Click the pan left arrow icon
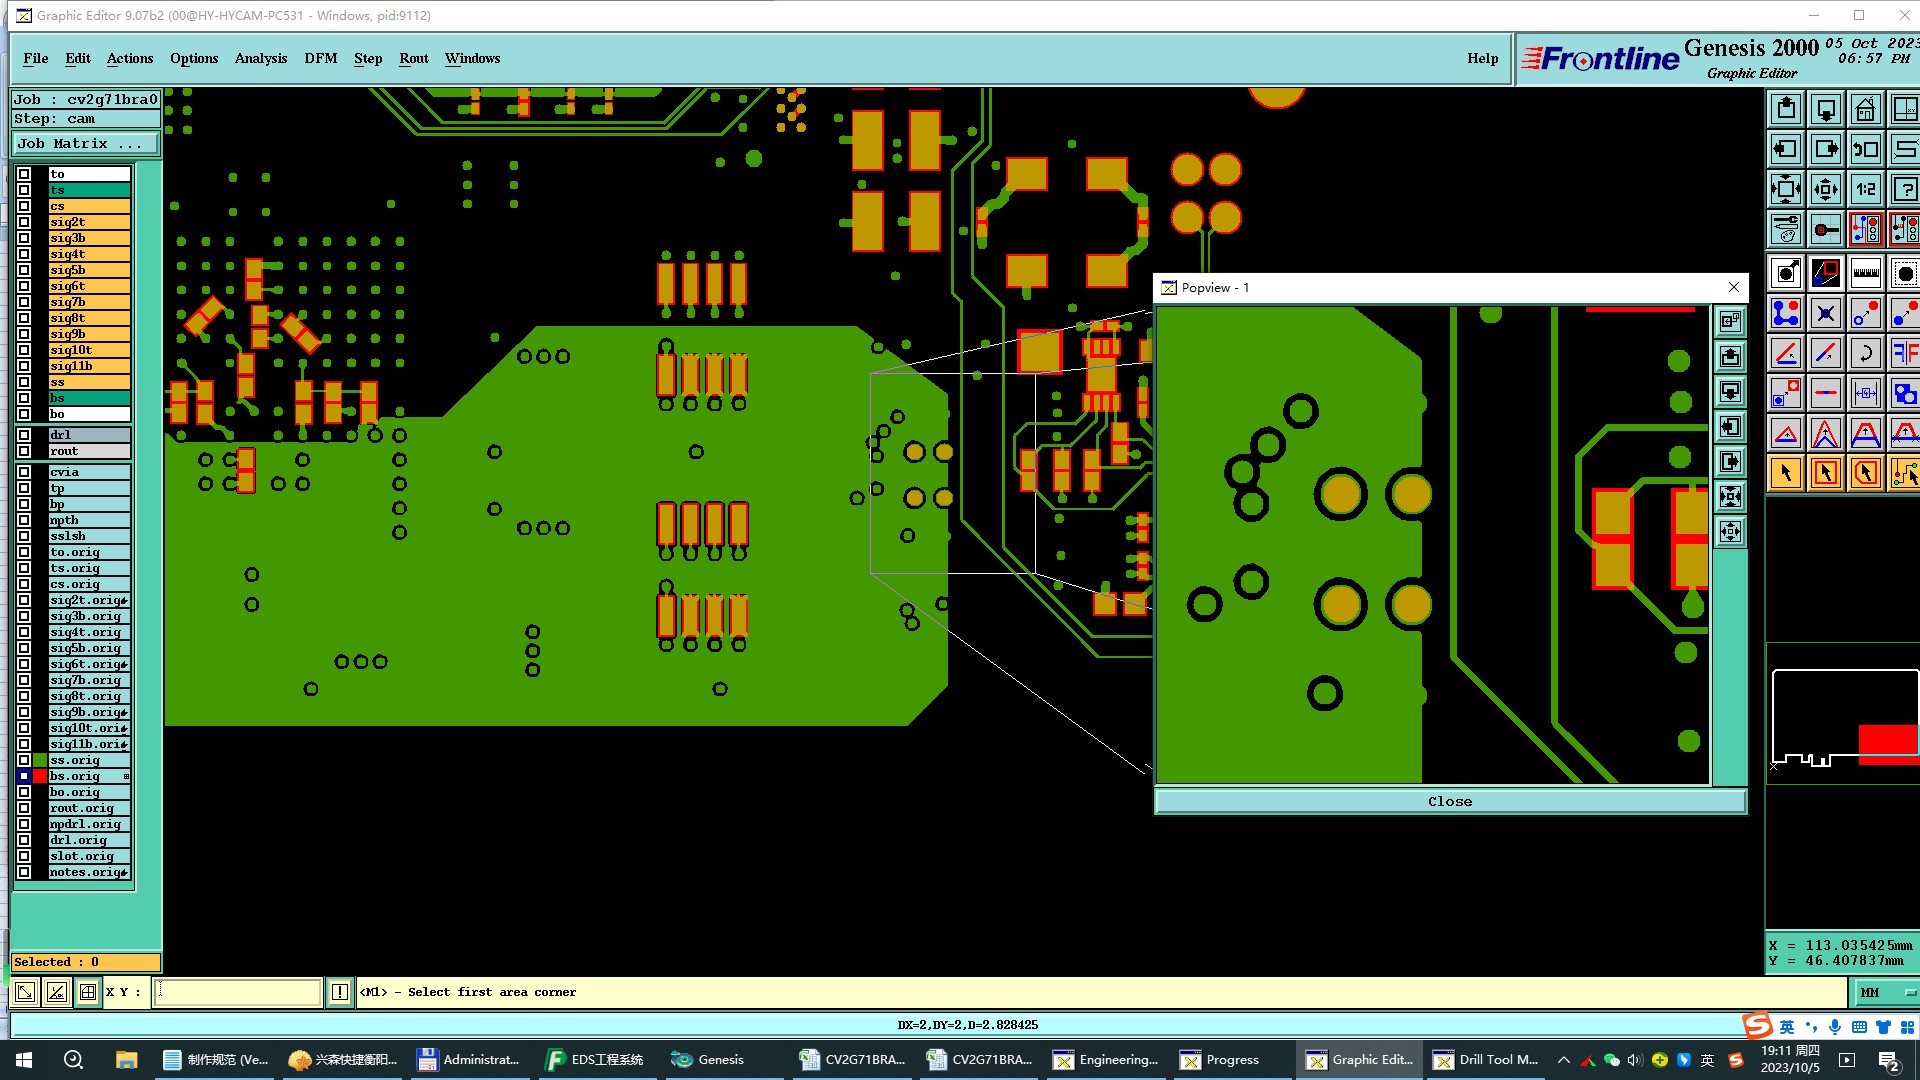 click(1786, 149)
